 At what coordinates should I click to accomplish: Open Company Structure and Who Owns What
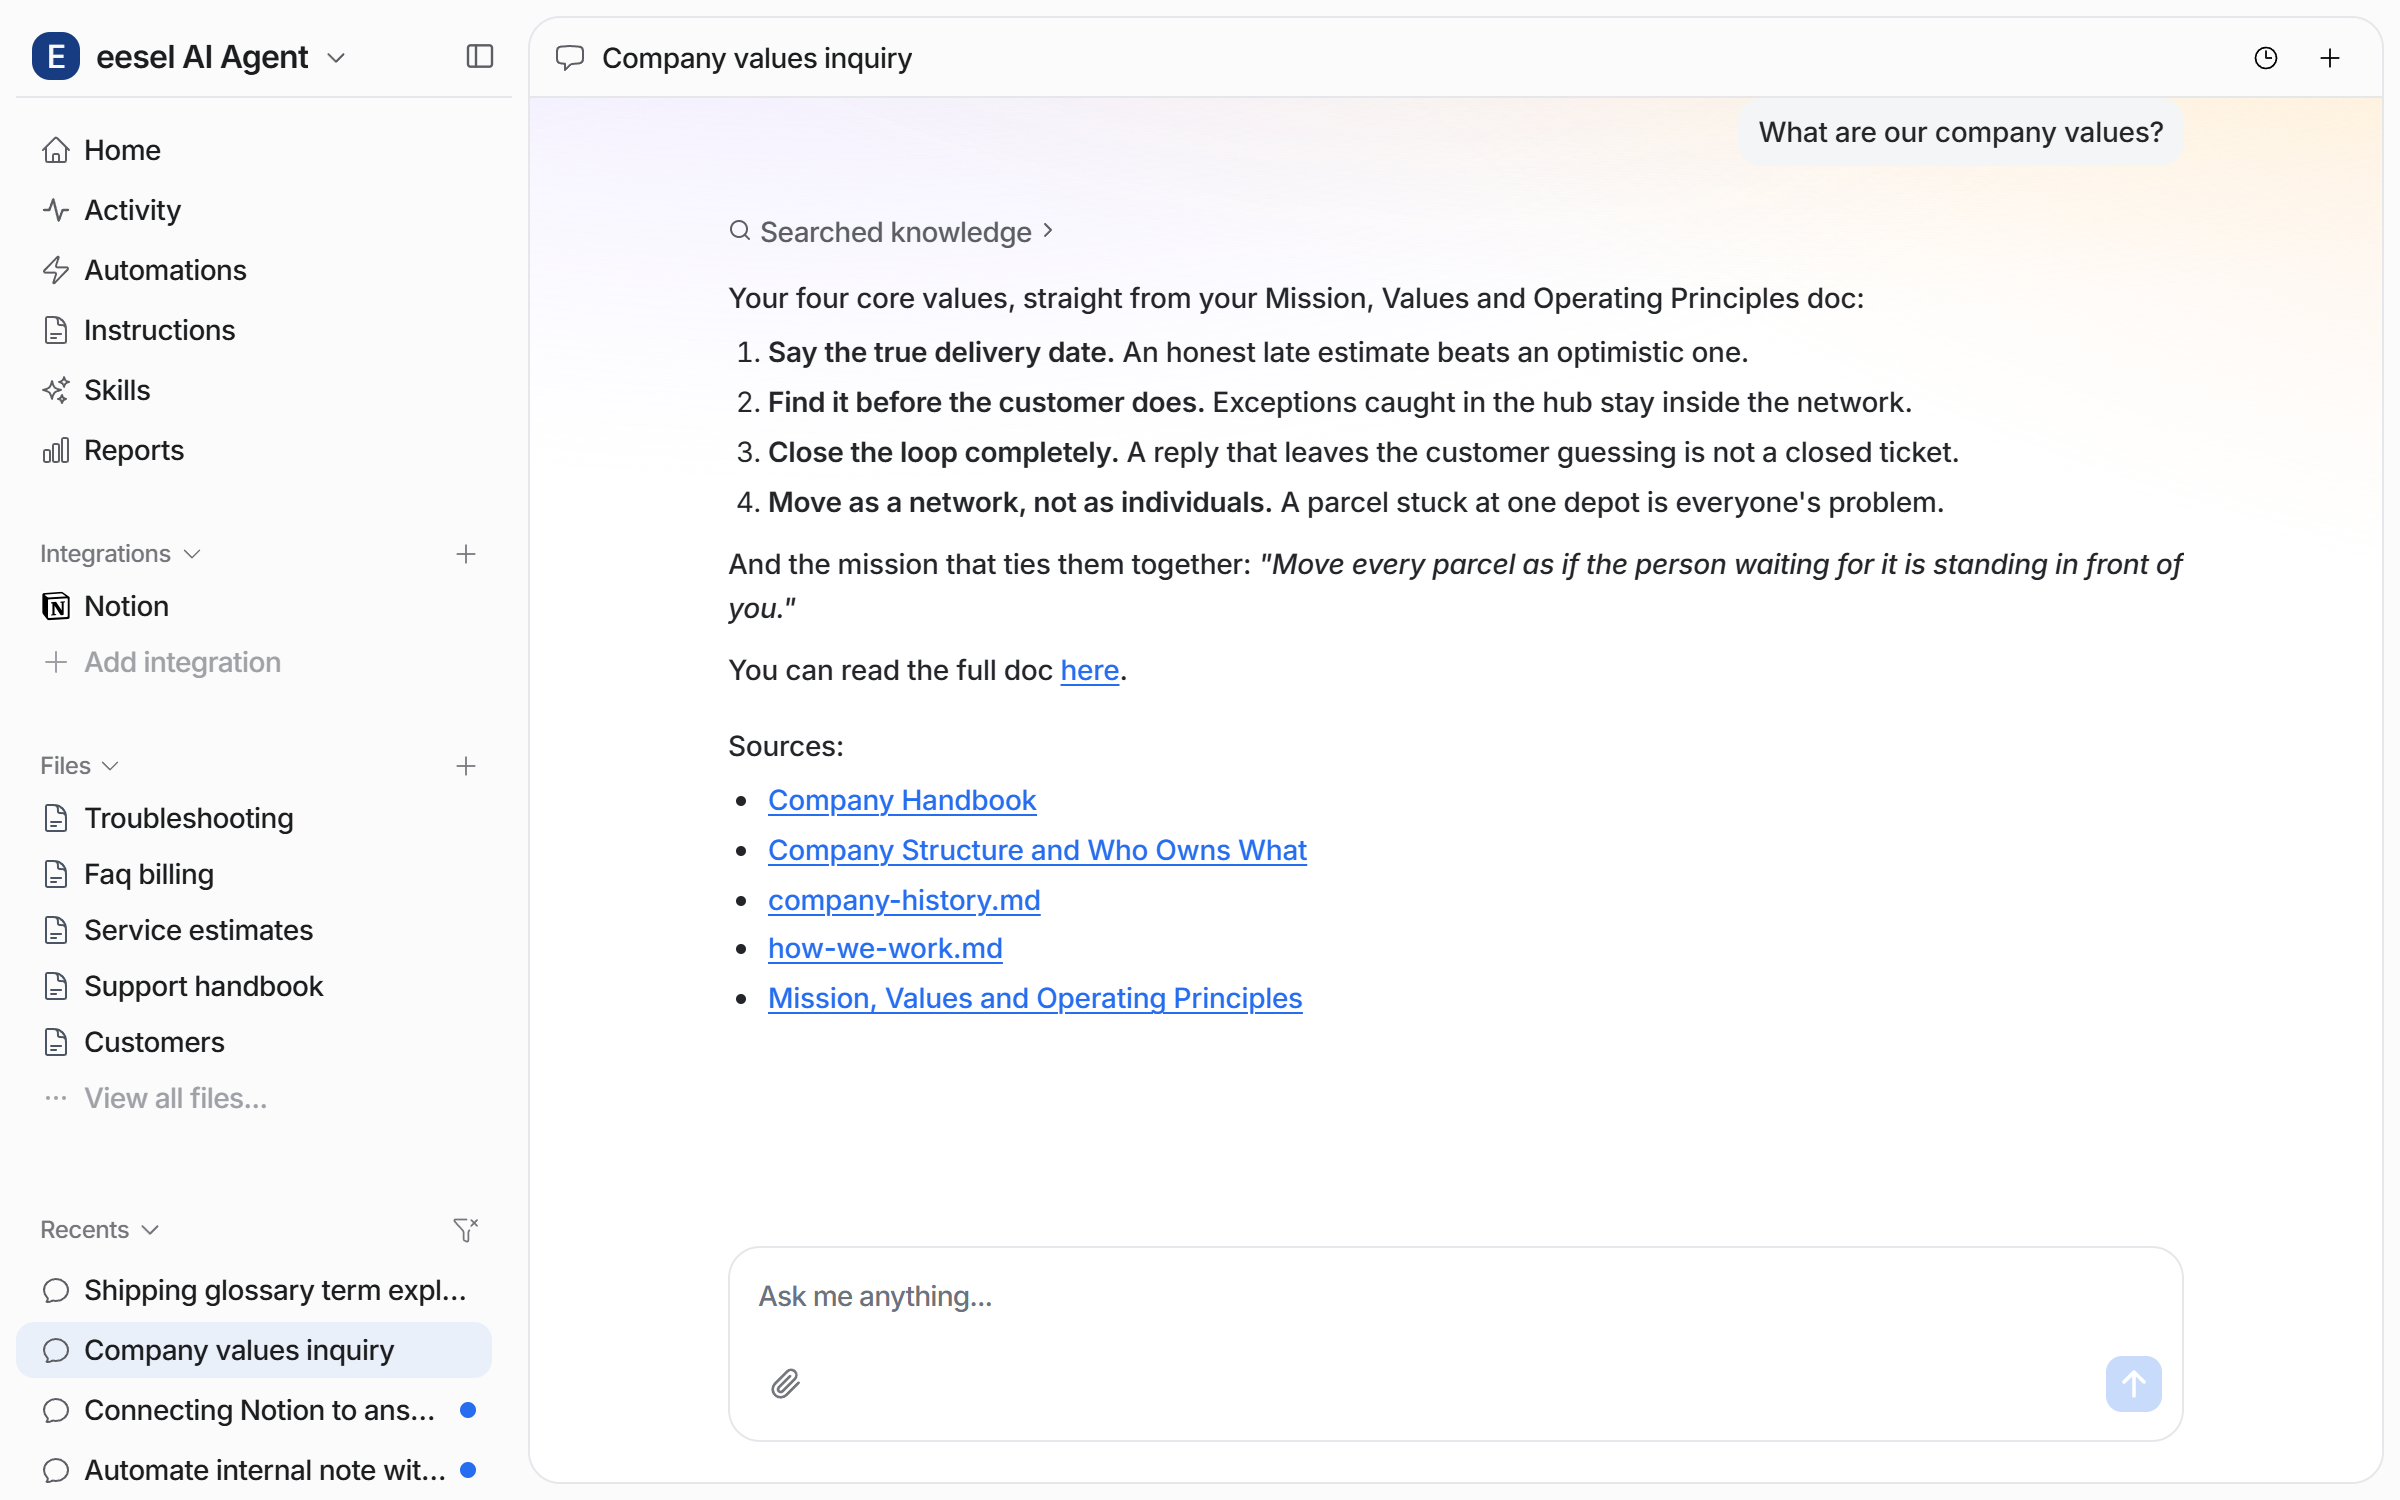tap(1037, 850)
